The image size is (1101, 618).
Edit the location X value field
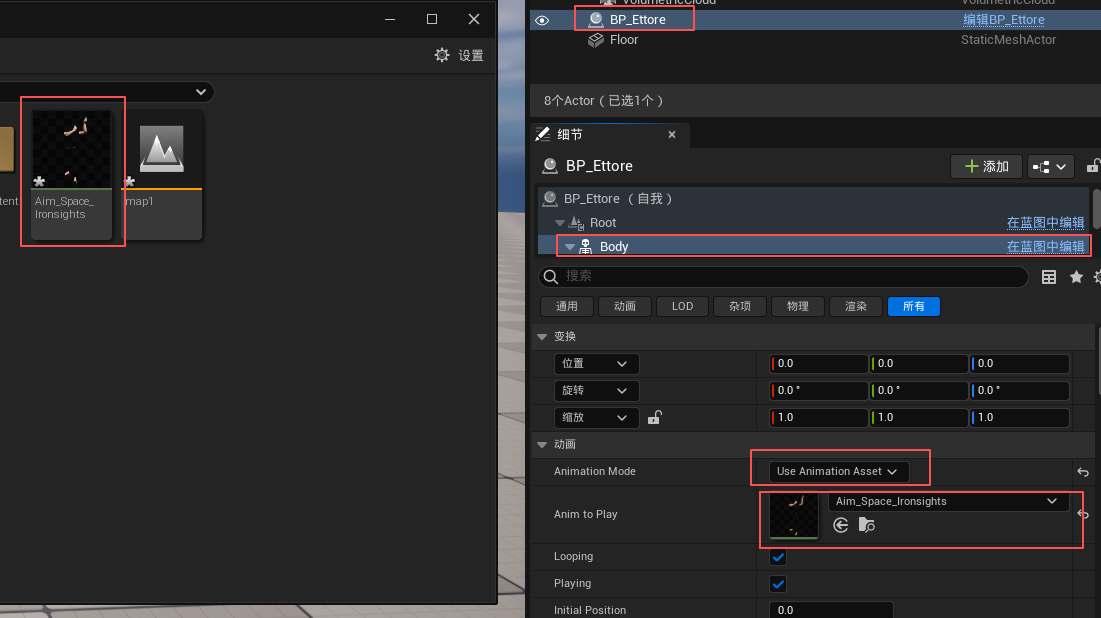pos(819,364)
